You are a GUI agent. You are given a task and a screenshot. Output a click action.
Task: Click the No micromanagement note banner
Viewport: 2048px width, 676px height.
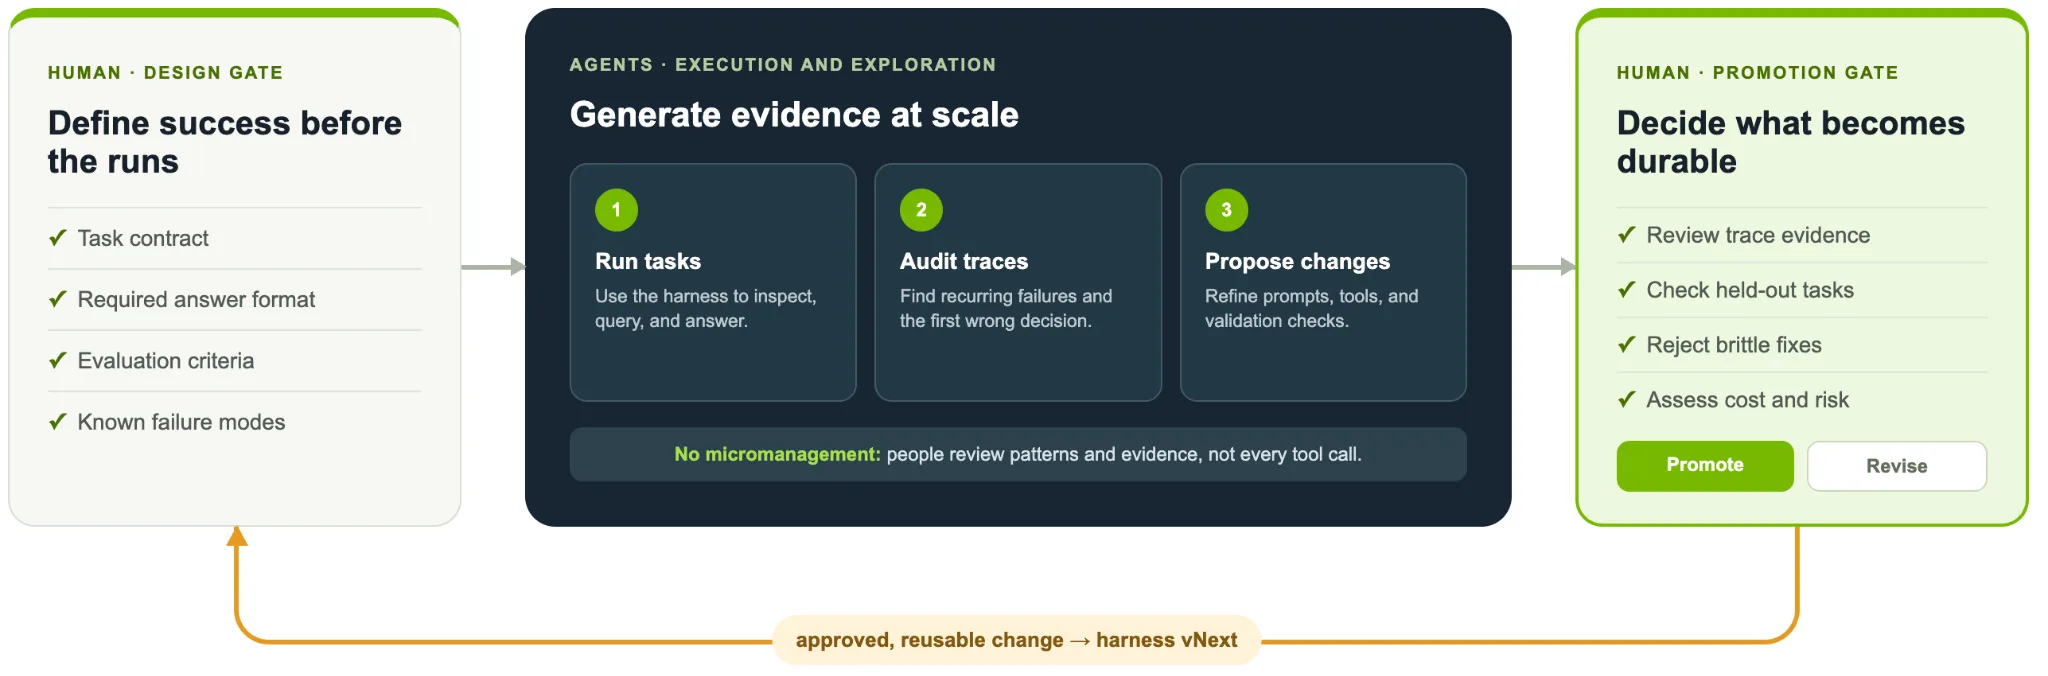1018,454
